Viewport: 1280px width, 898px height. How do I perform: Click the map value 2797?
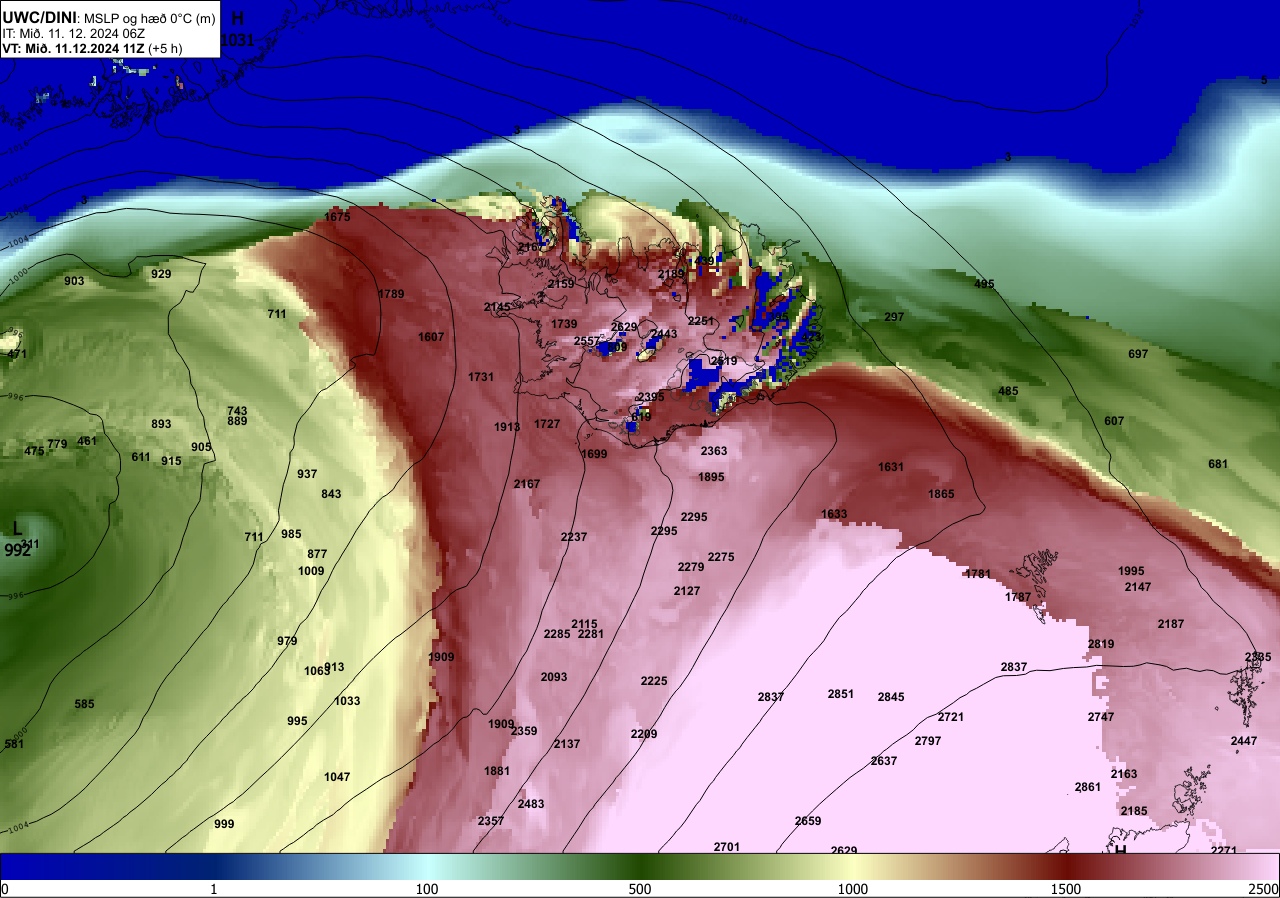tap(928, 741)
